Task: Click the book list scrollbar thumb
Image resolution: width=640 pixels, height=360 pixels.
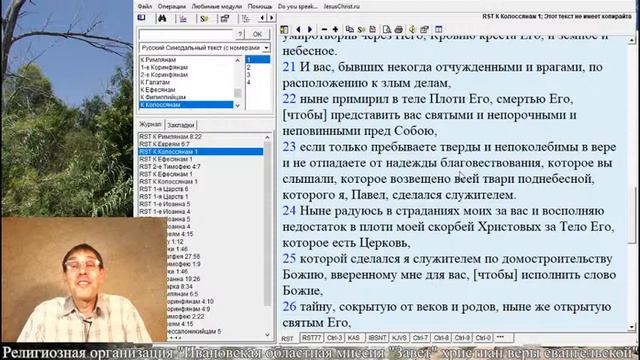Action: (238, 93)
